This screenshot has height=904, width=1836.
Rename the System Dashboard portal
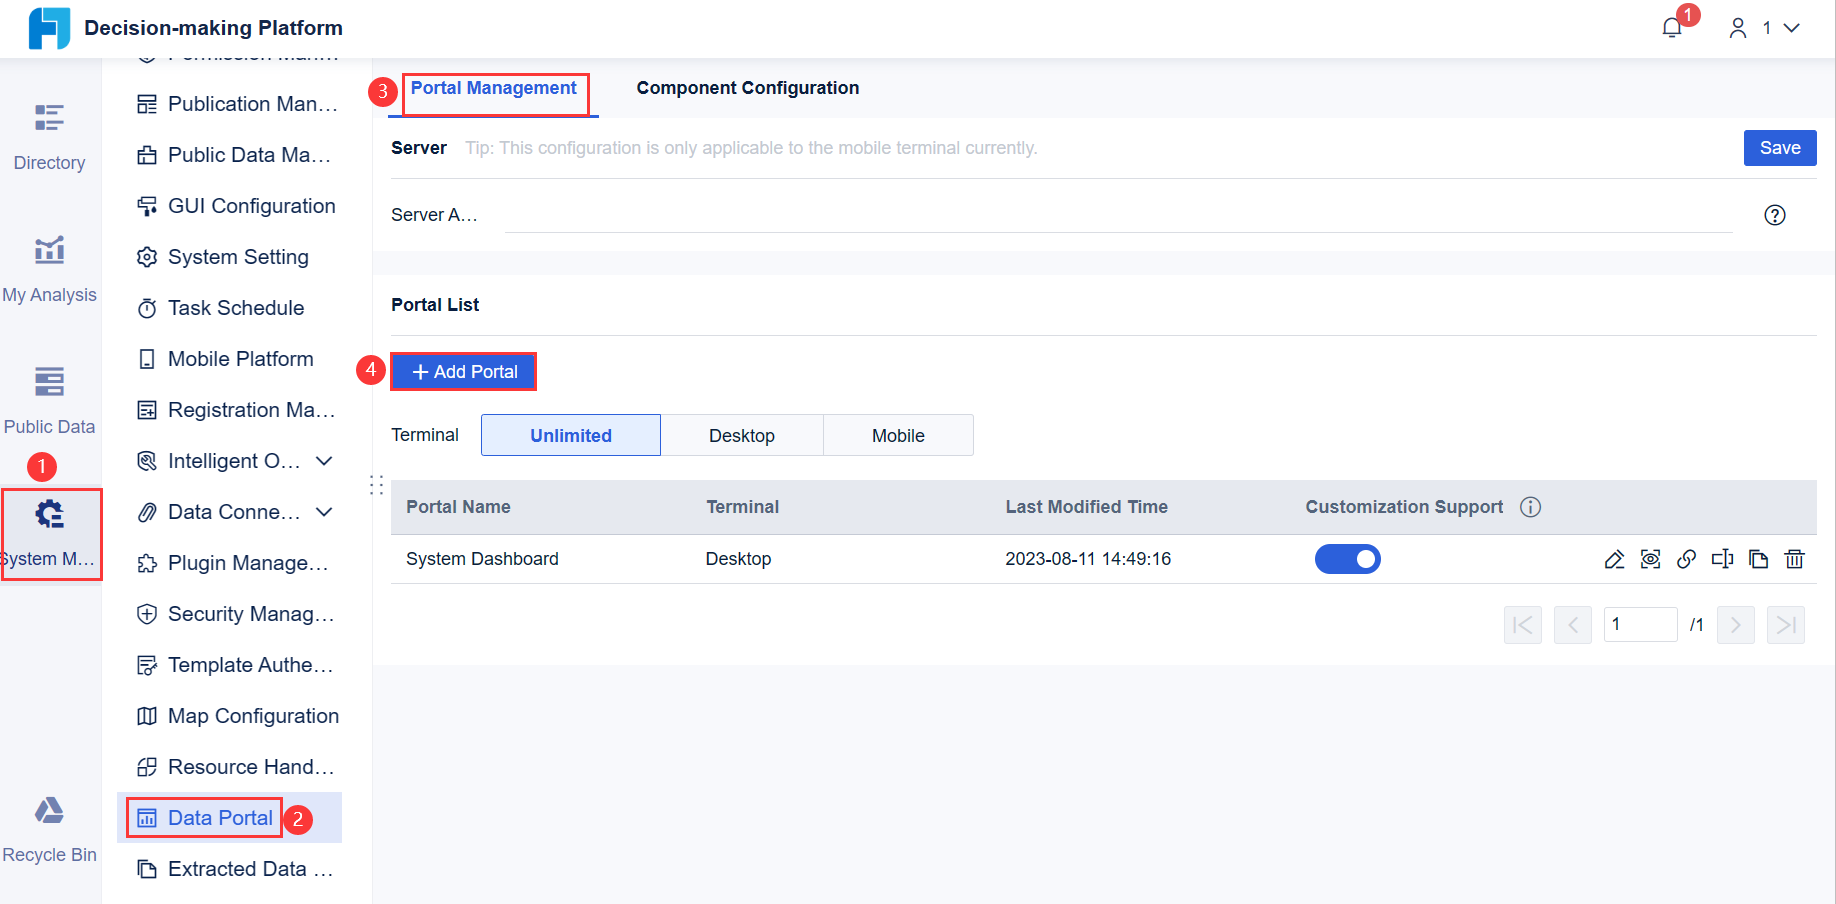click(1723, 559)
